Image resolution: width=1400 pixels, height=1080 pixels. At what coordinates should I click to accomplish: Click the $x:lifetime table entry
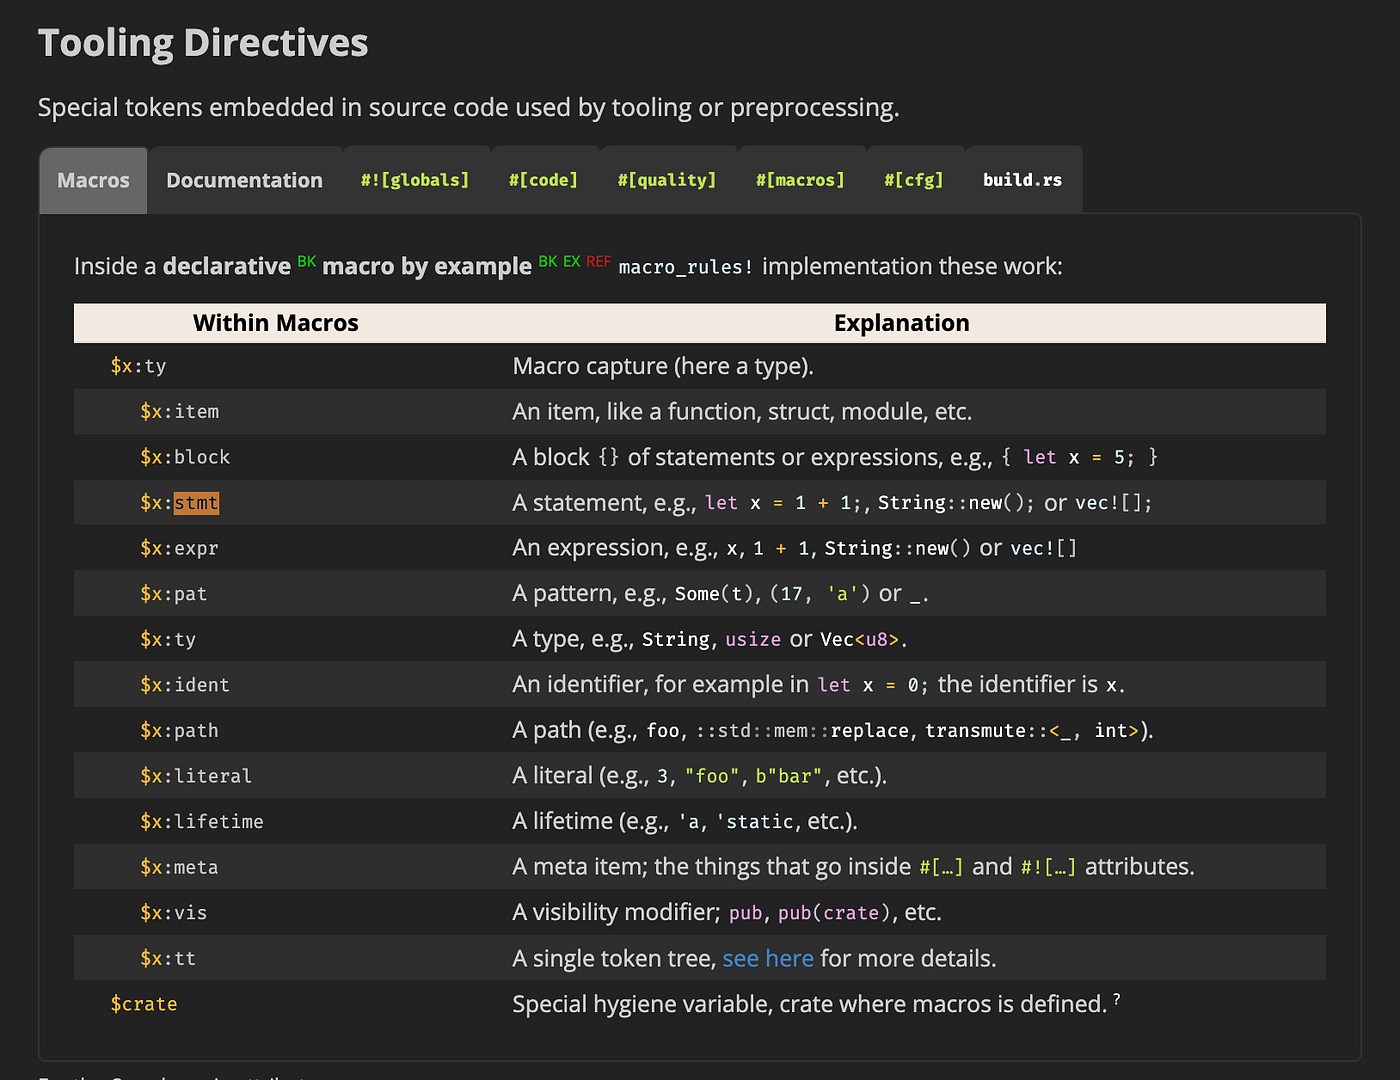(201, 822)
